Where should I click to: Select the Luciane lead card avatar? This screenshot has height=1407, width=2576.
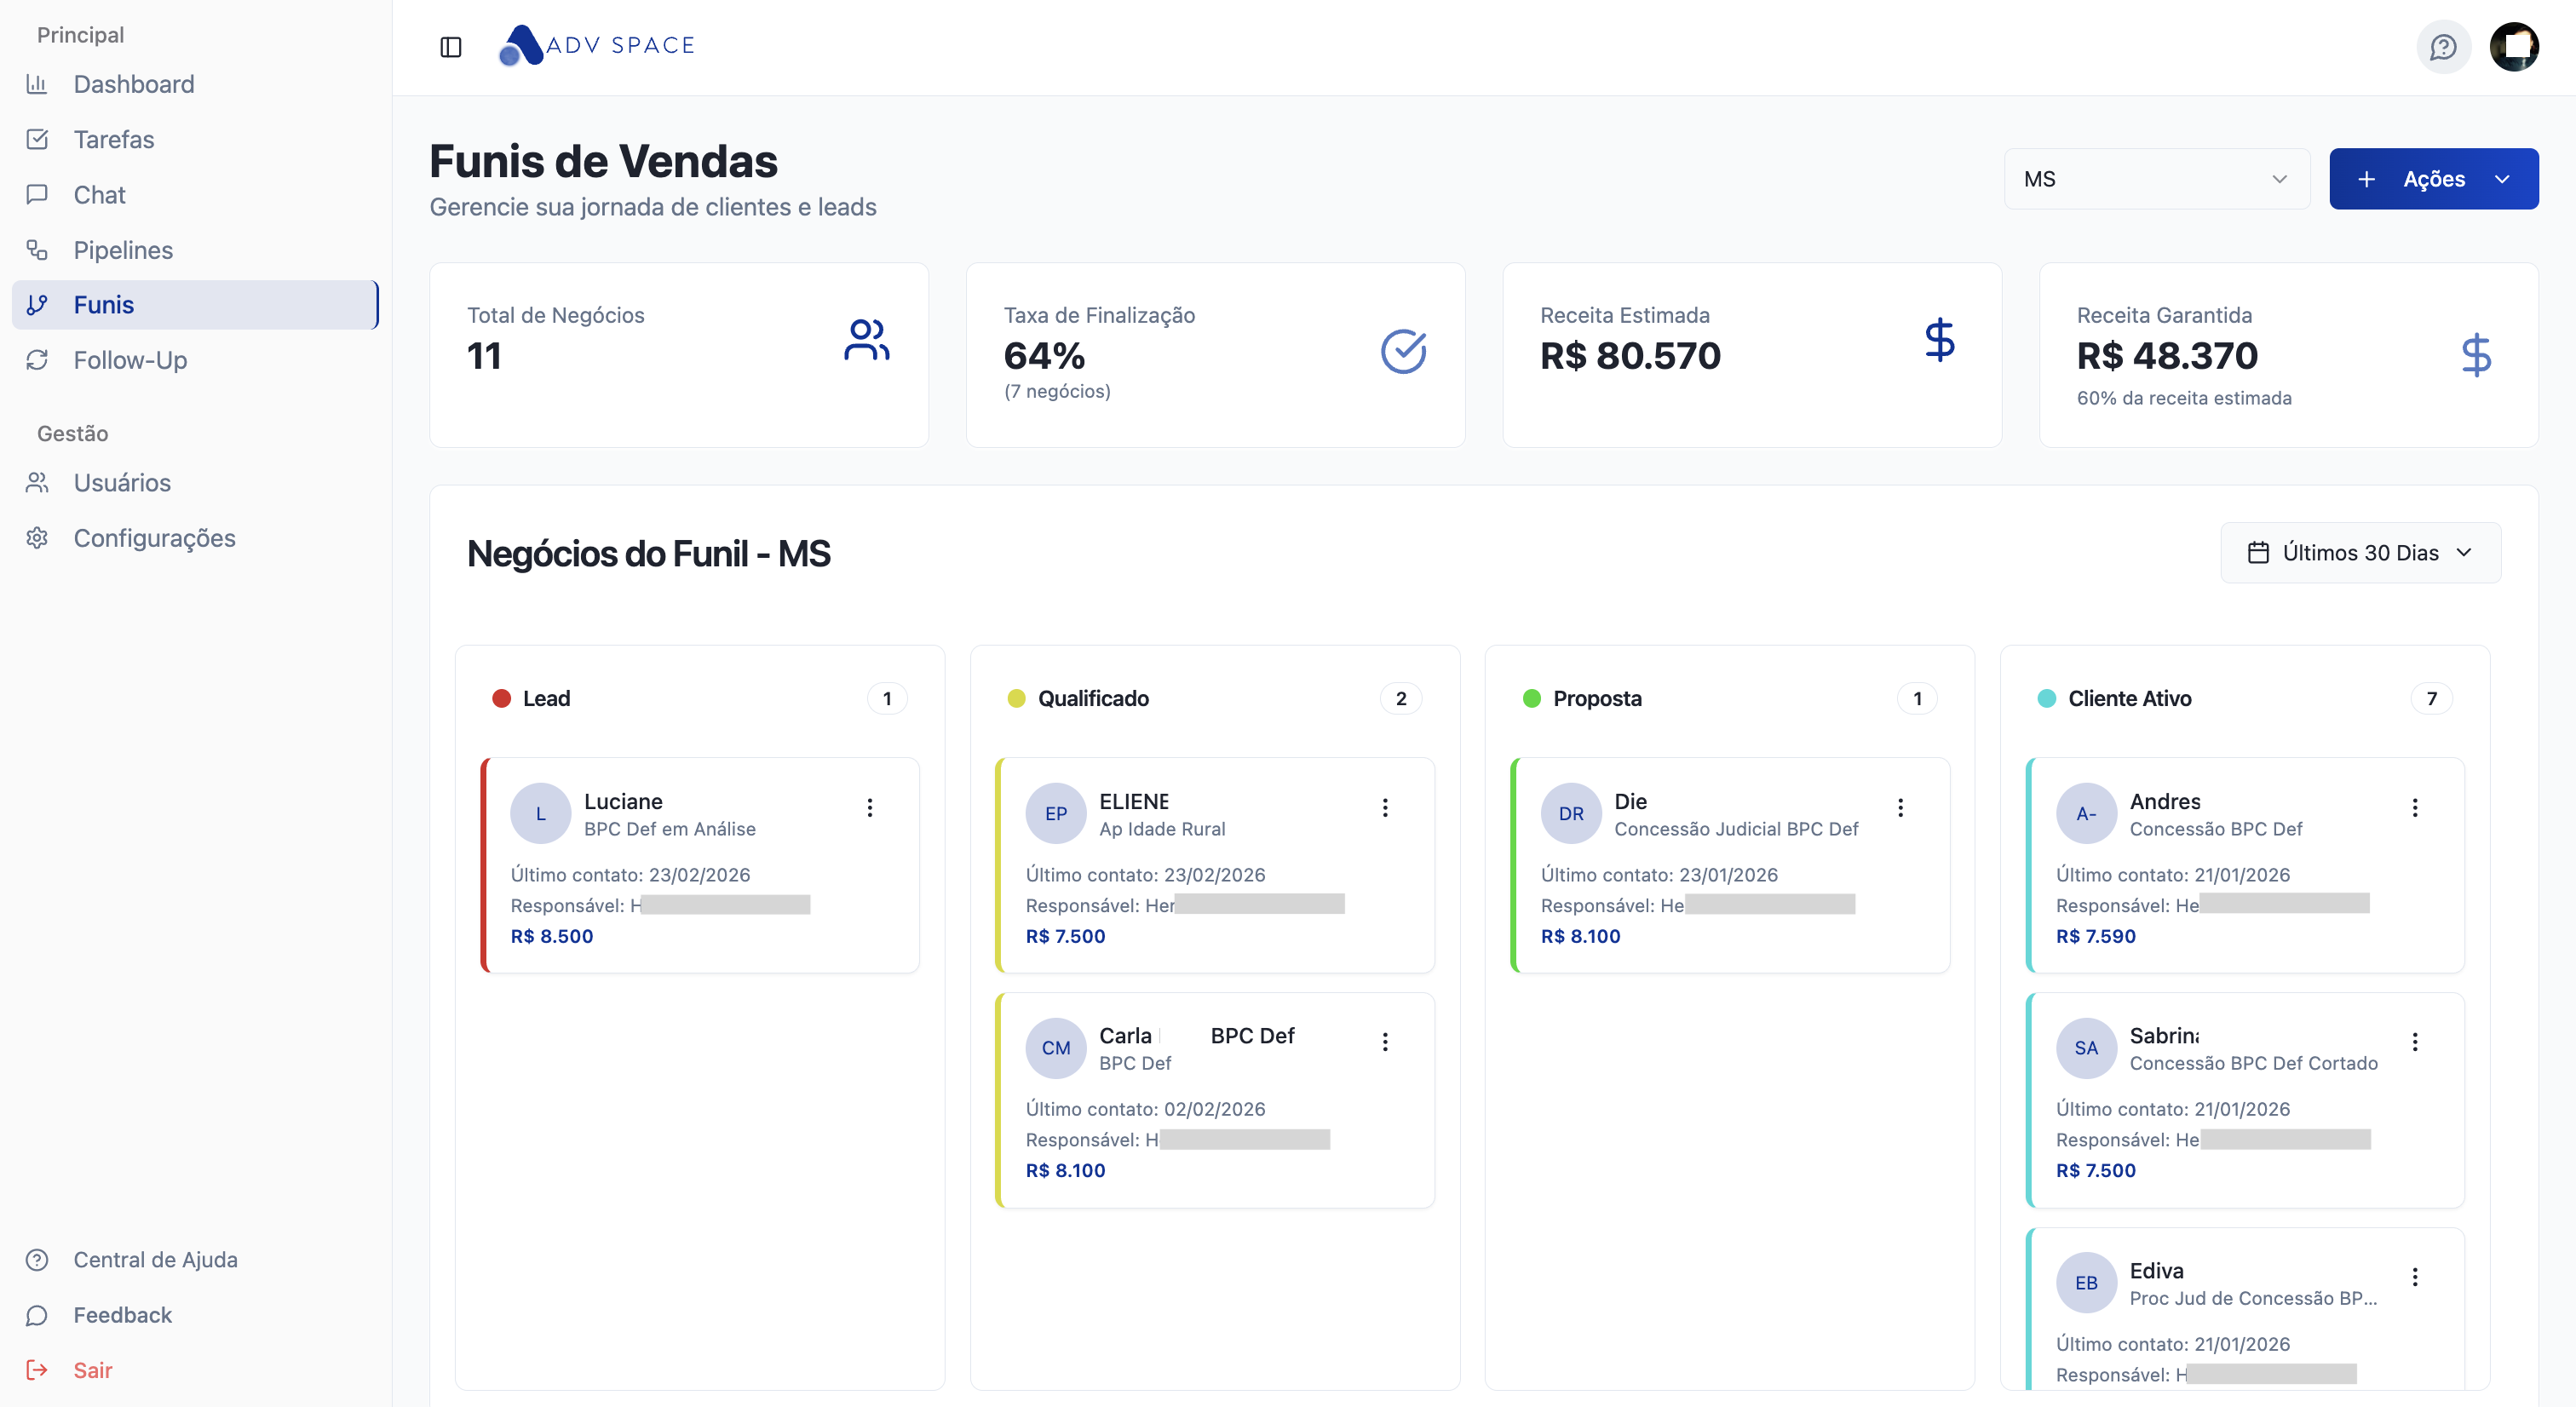pyautogui.click(x=541, y=813)
